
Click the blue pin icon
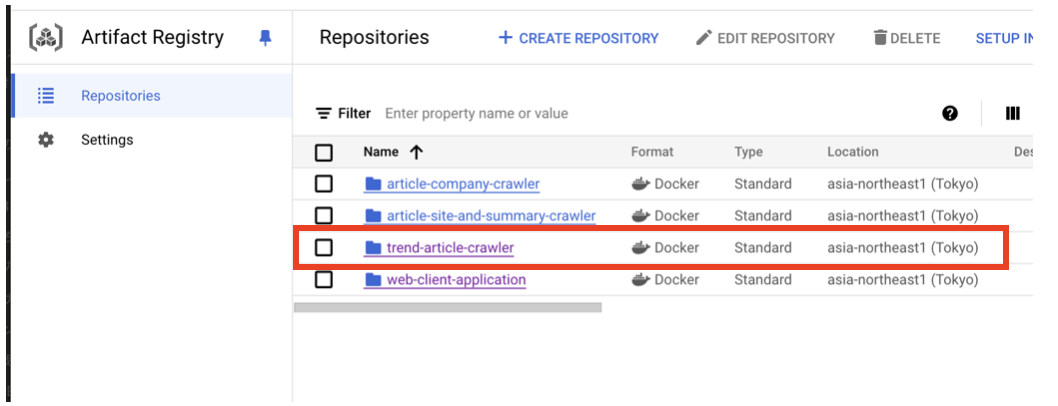click(x=265, y=38)
